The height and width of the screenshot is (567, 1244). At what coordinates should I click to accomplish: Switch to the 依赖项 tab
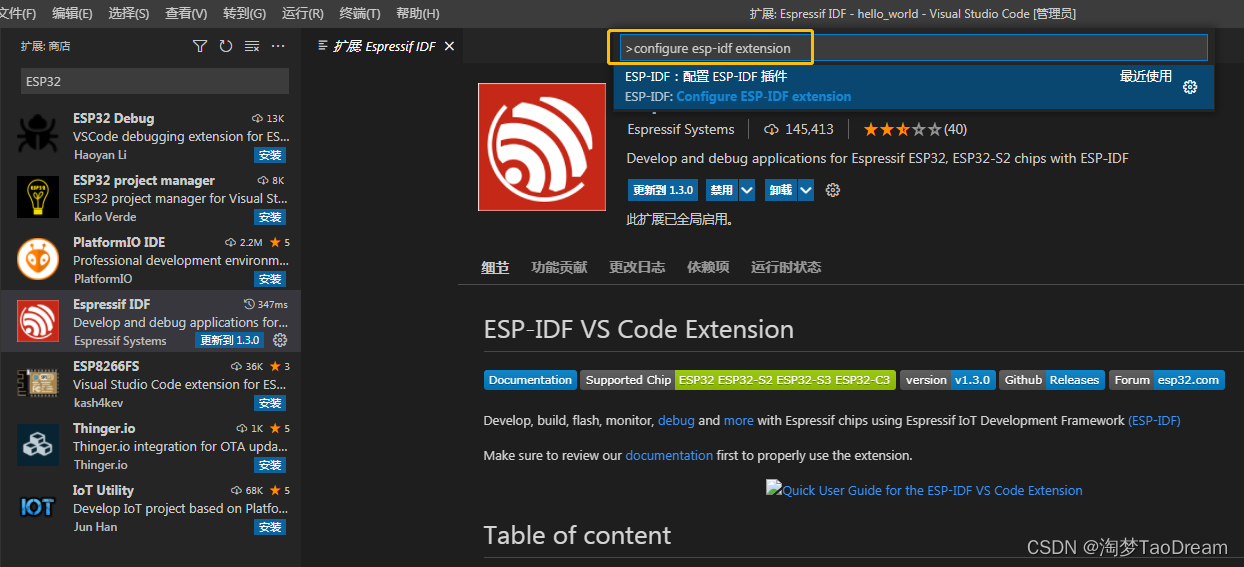coord(708,267)
